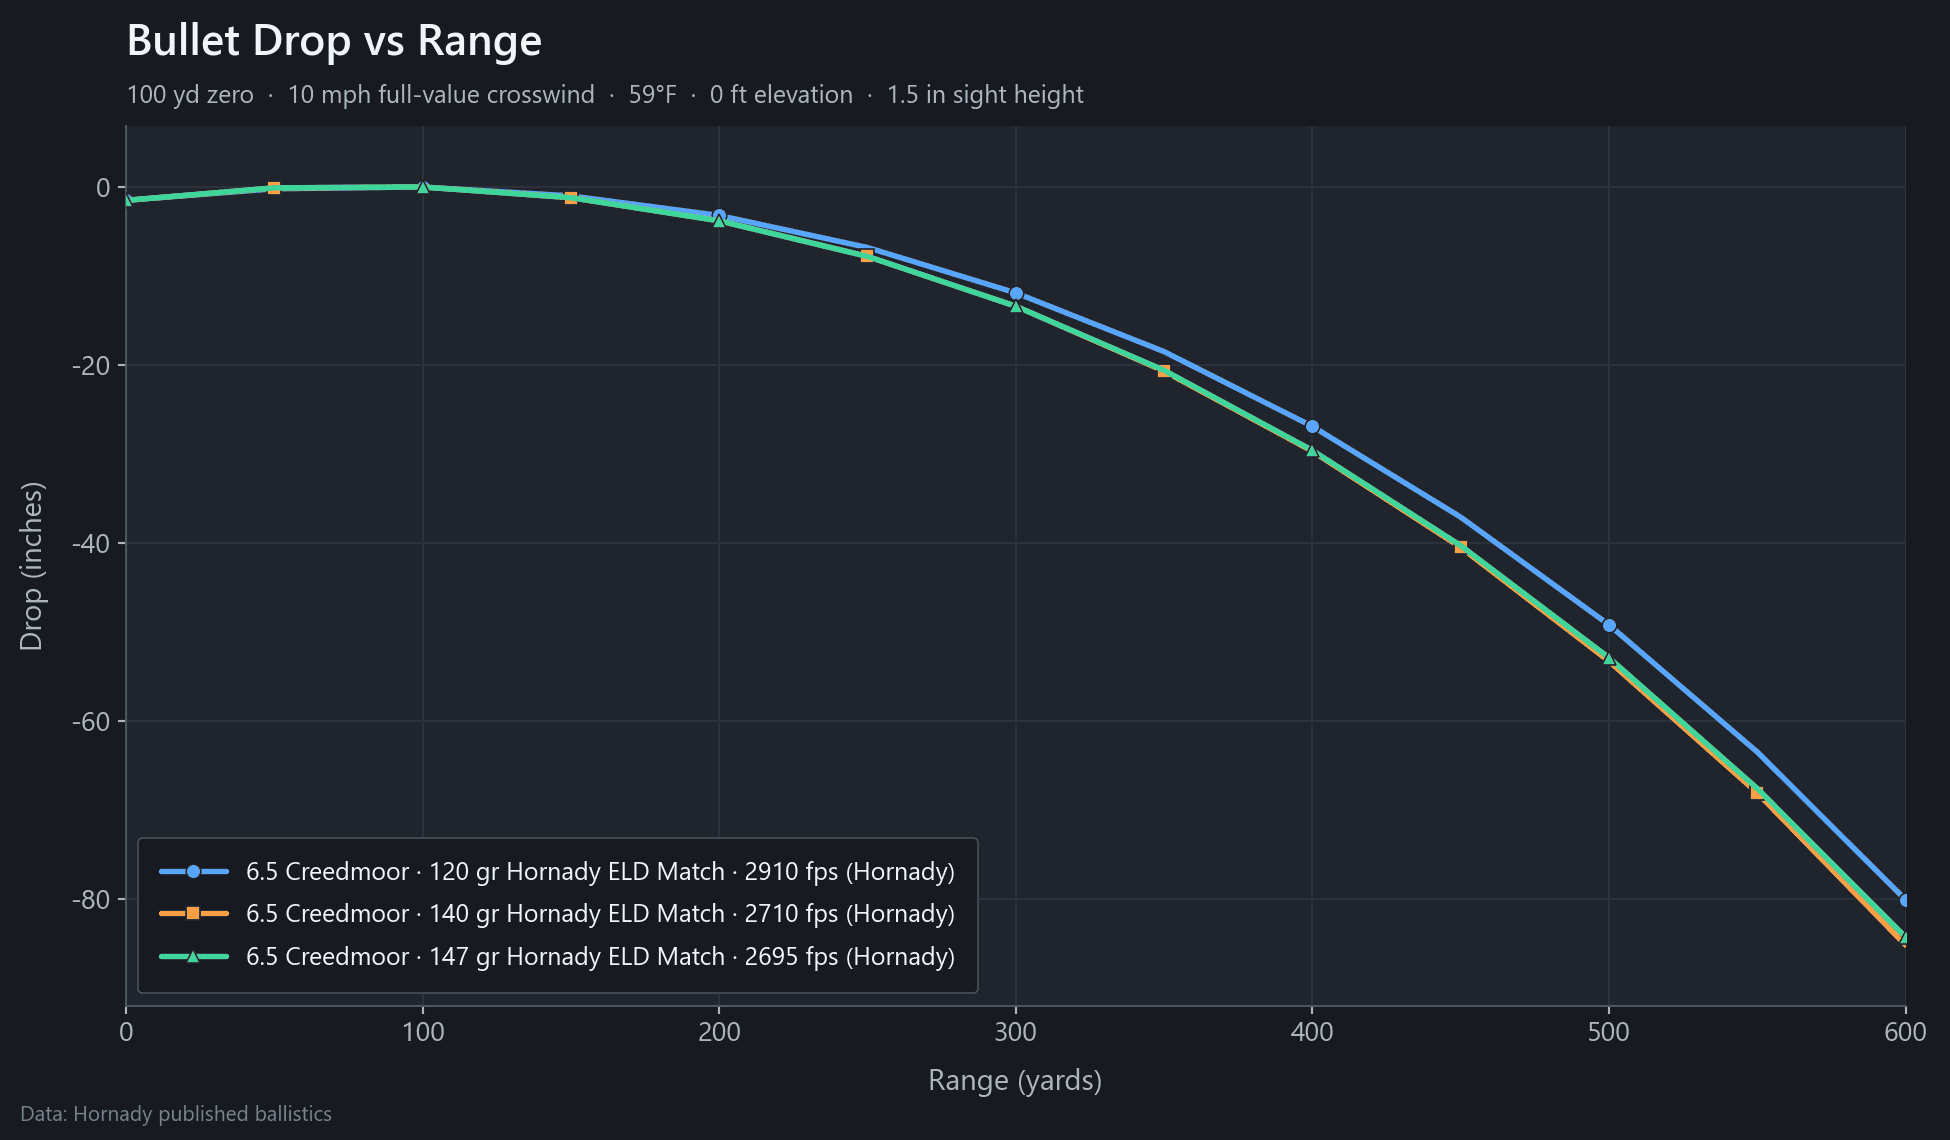The height and width of the screenshot is (1140, 1950).
Task: Click the 'Bullet Drop vs Range' chart title
Action: tap(334, 41)
